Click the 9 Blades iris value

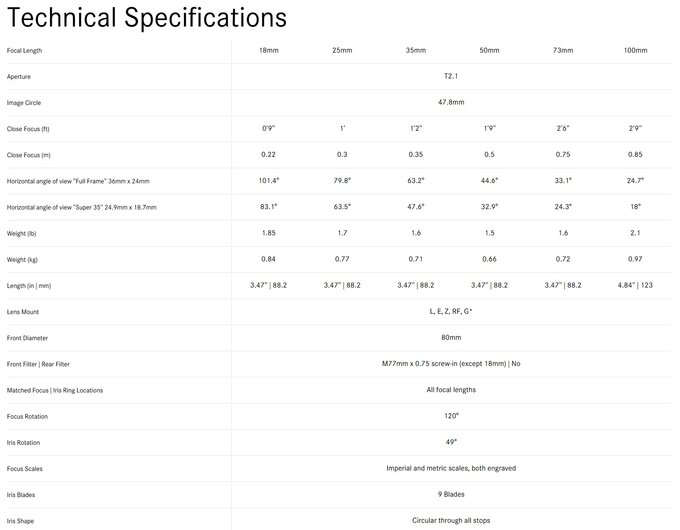[x=451, y=494]
